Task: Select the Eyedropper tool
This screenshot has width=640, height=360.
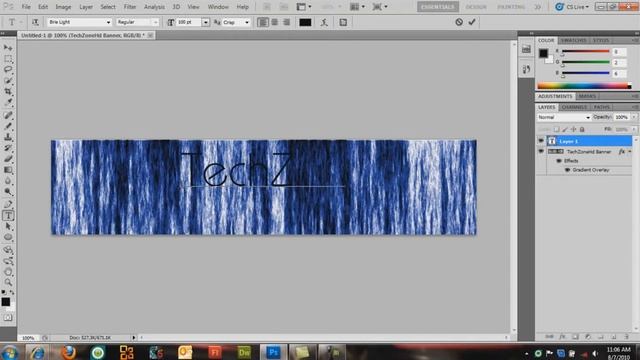Action: [8, 102]
